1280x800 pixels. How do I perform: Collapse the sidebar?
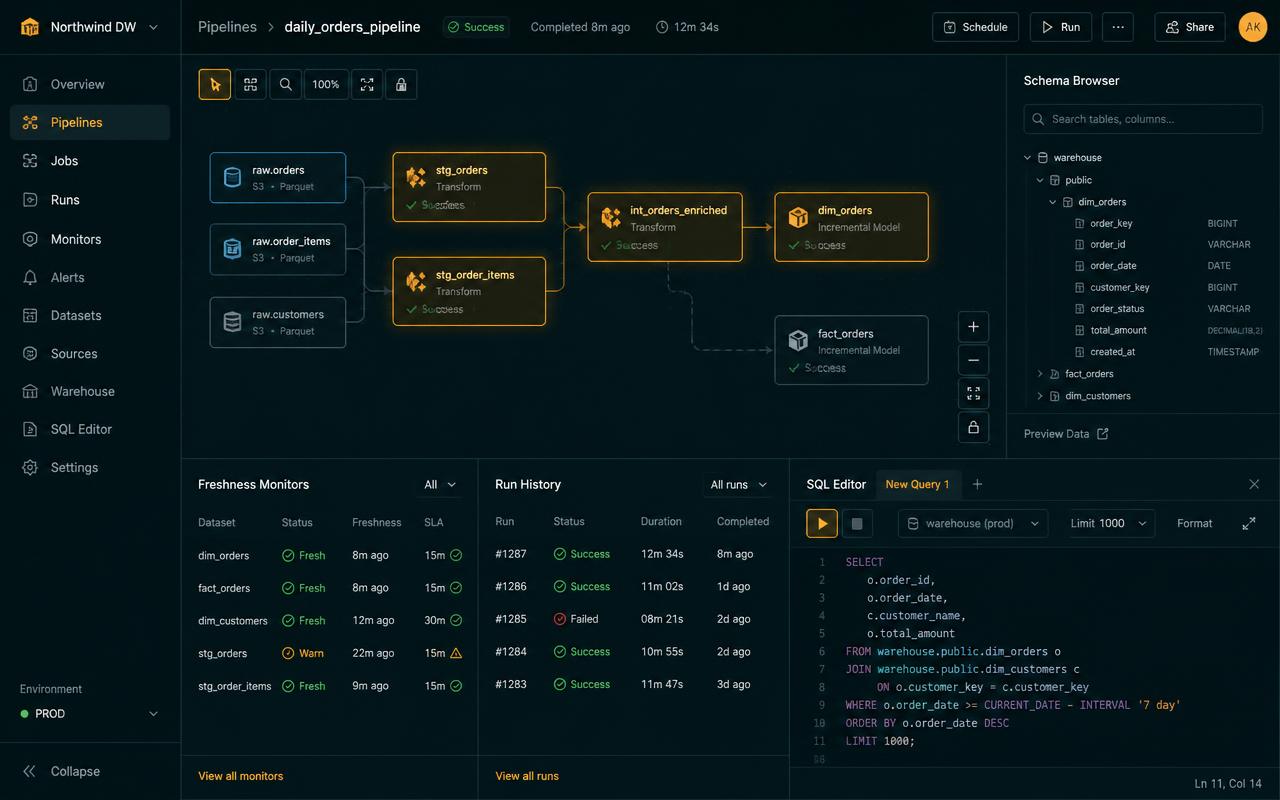tap(62, 771)
